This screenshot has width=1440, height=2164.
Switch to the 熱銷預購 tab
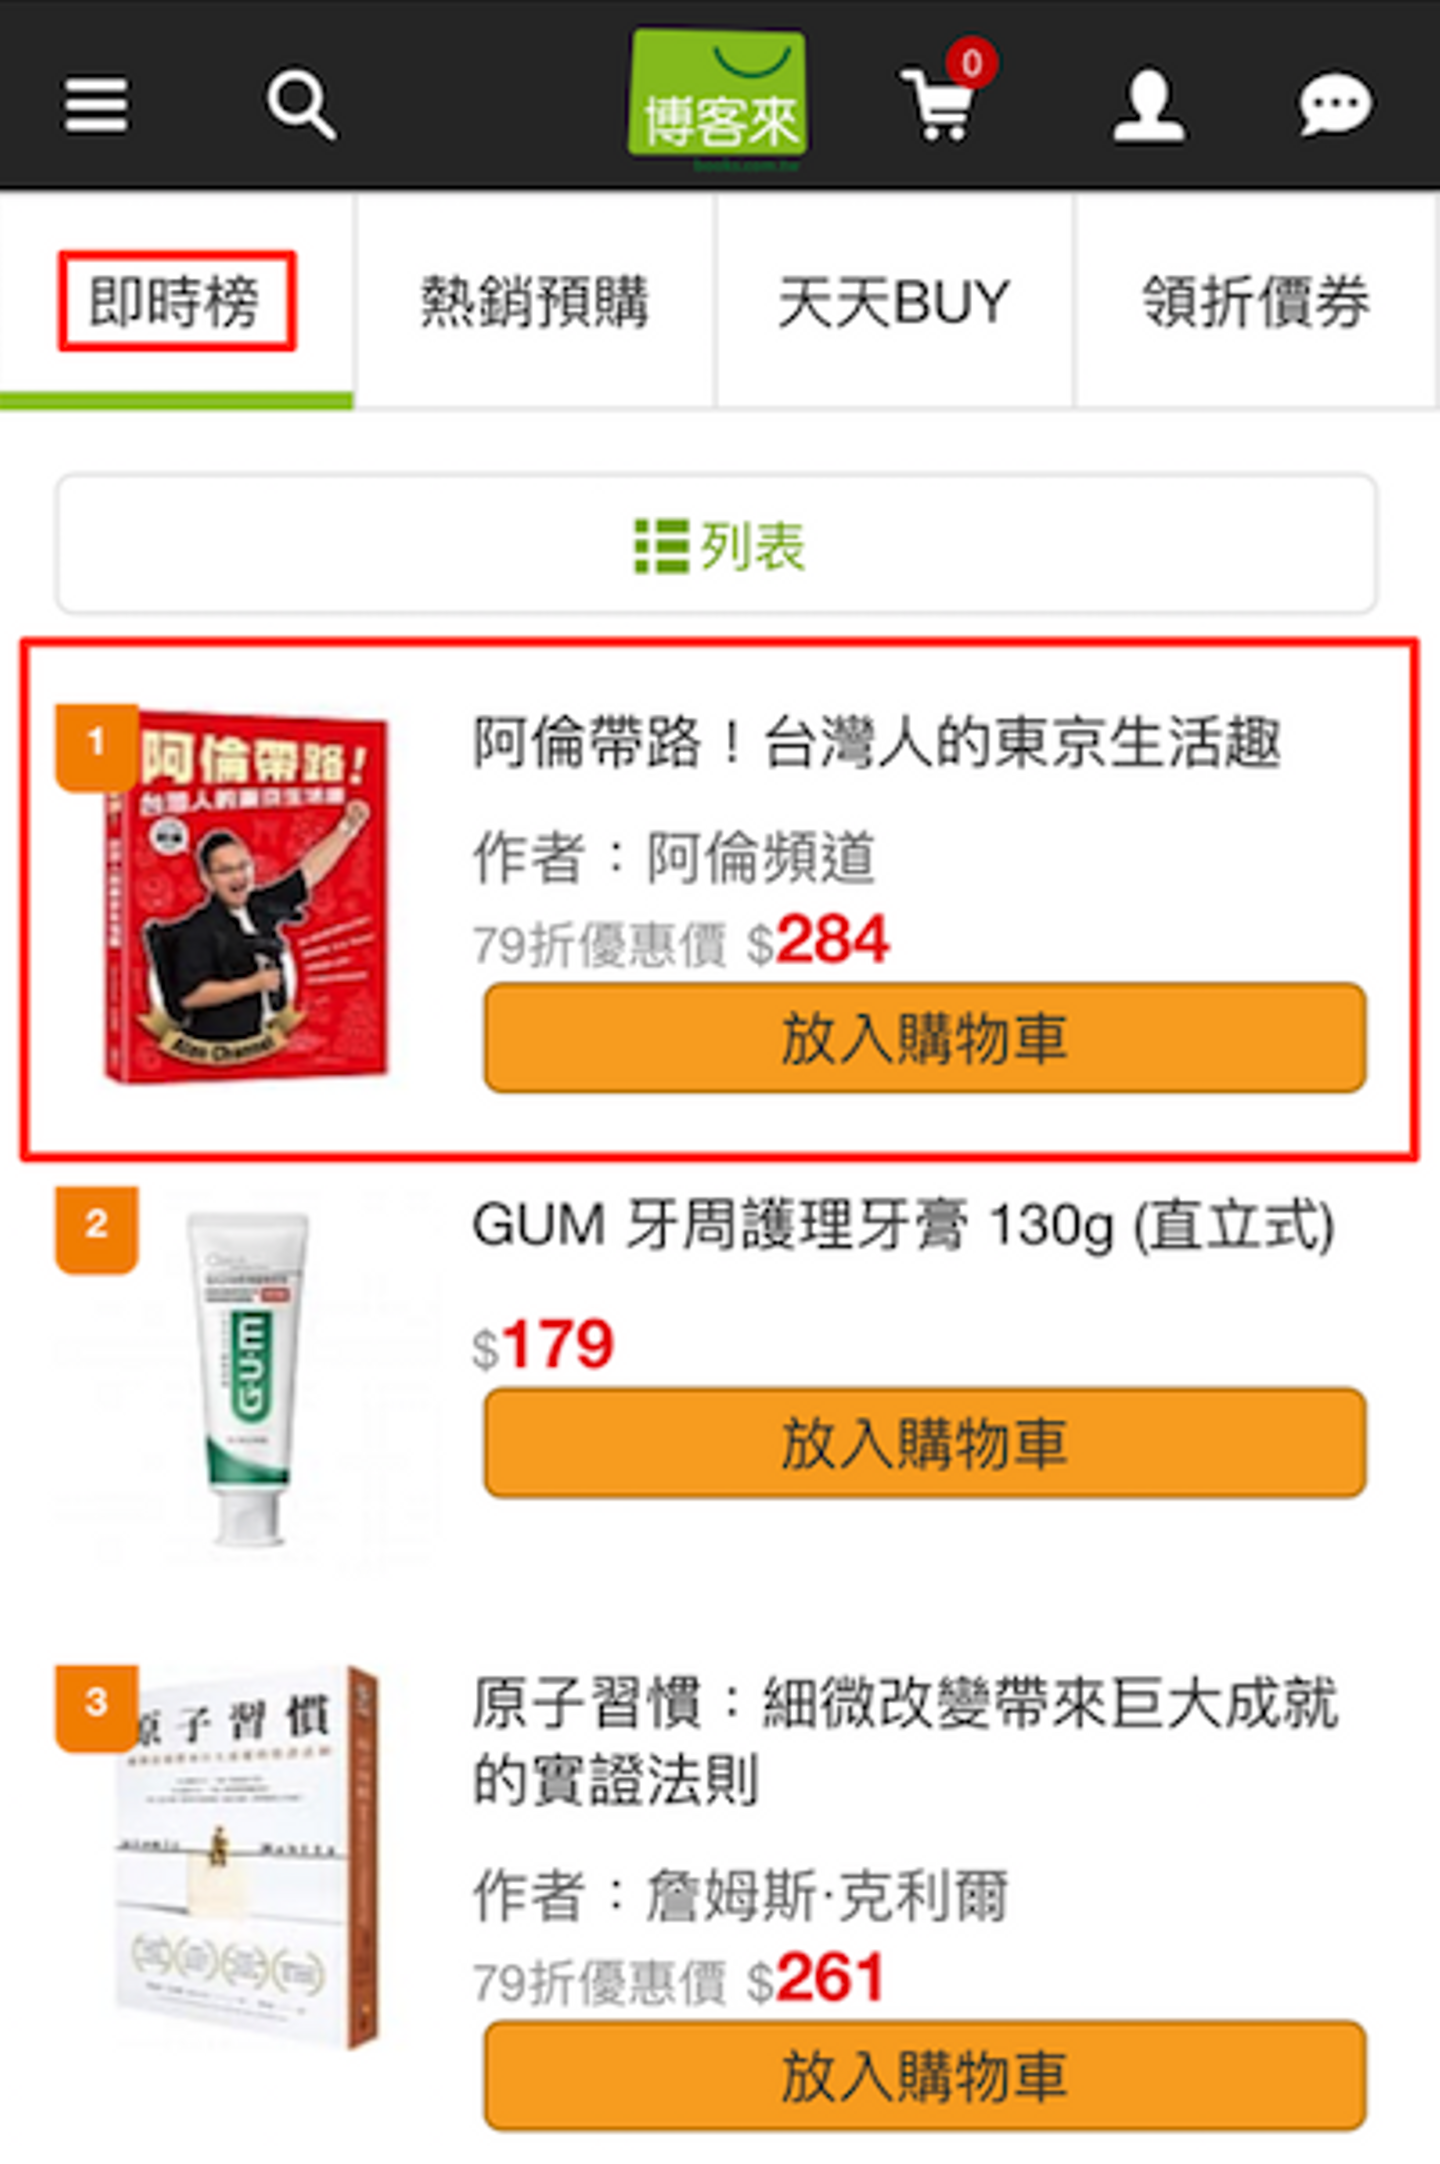(535, 301)
